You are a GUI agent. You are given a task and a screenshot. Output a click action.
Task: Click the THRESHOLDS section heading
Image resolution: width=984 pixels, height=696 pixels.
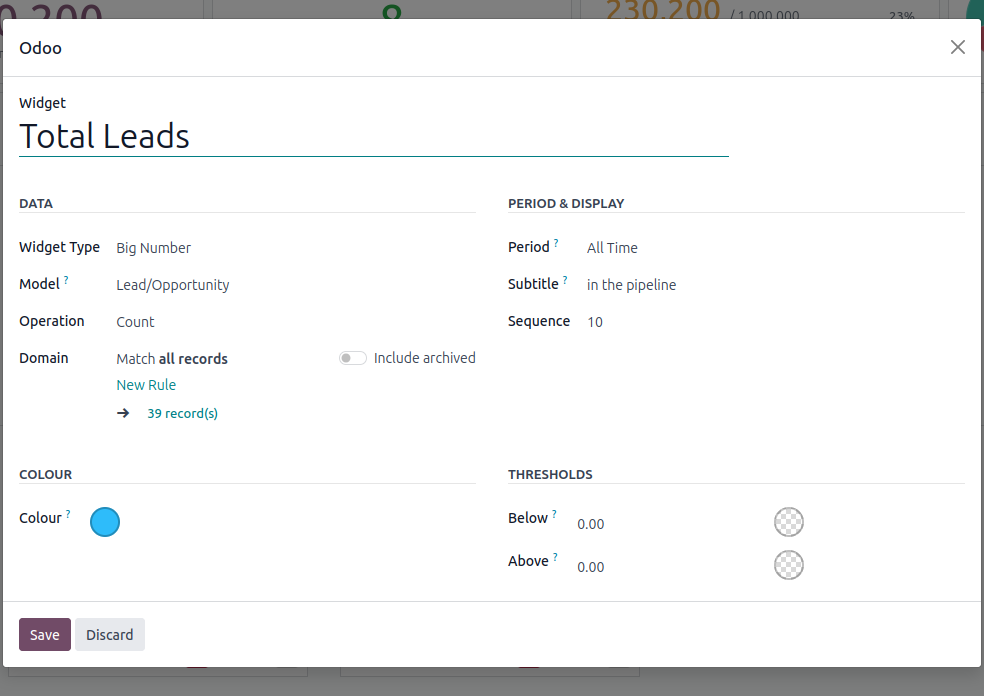pos(550,474)
